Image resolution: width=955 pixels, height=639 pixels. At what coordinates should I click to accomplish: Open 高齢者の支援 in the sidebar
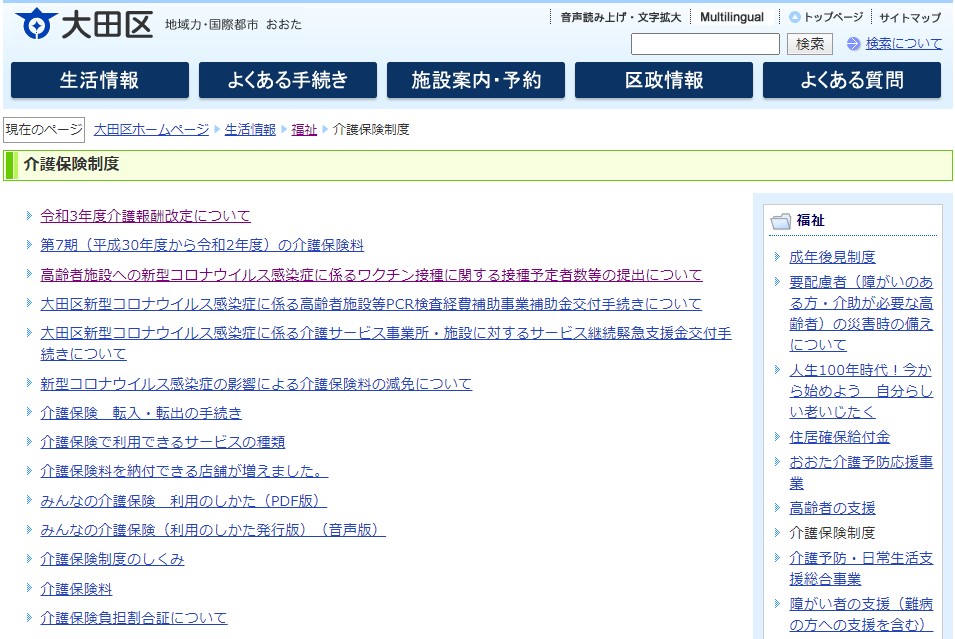[832, 508]
